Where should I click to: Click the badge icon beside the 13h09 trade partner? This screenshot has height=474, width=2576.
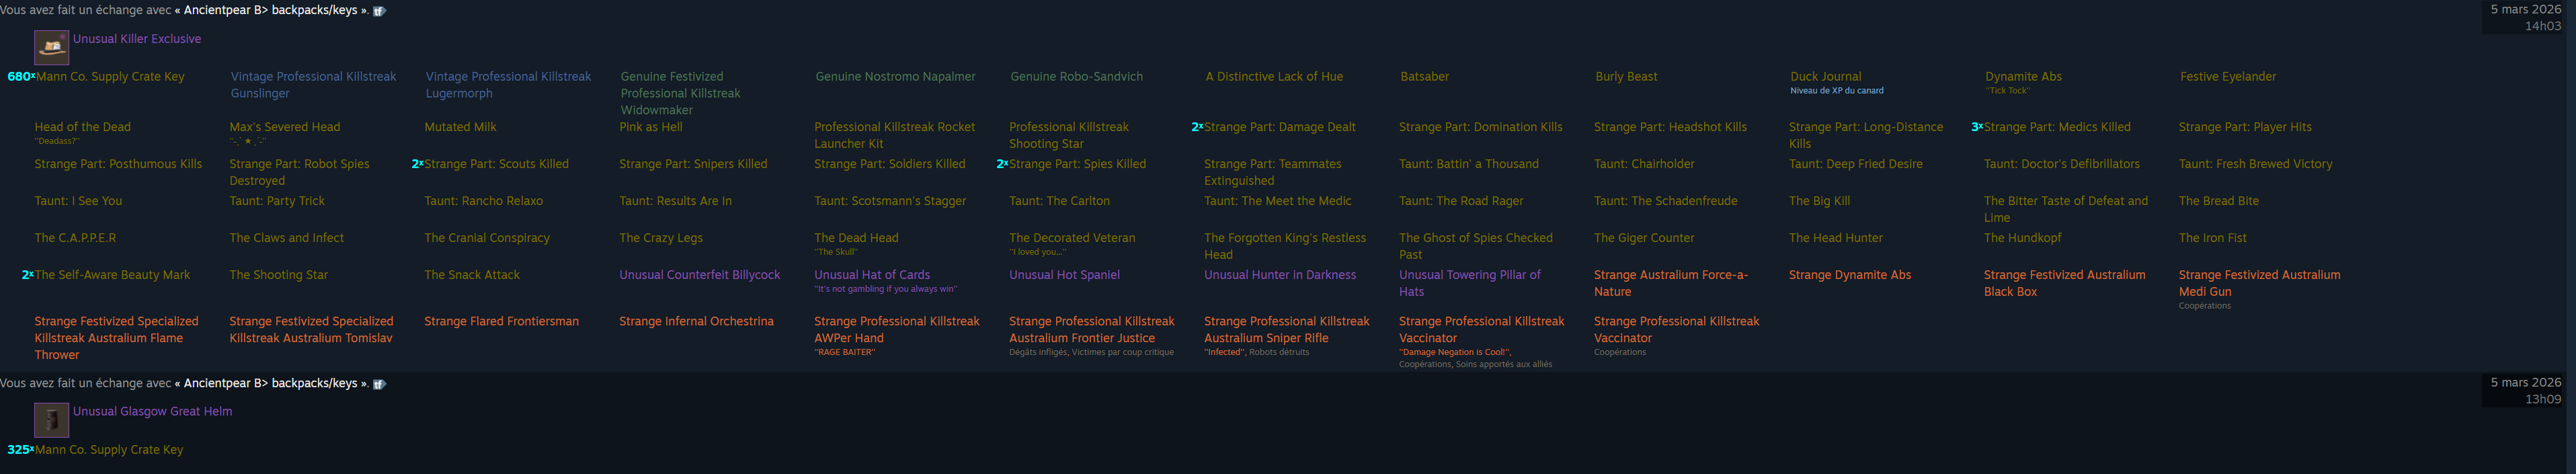379,384
